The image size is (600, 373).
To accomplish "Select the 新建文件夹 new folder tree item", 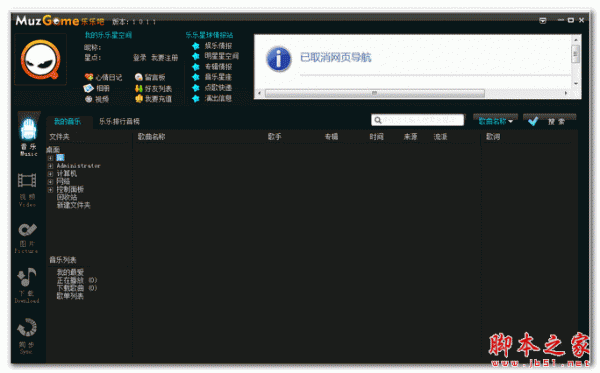I will click(x=74, y=205).
